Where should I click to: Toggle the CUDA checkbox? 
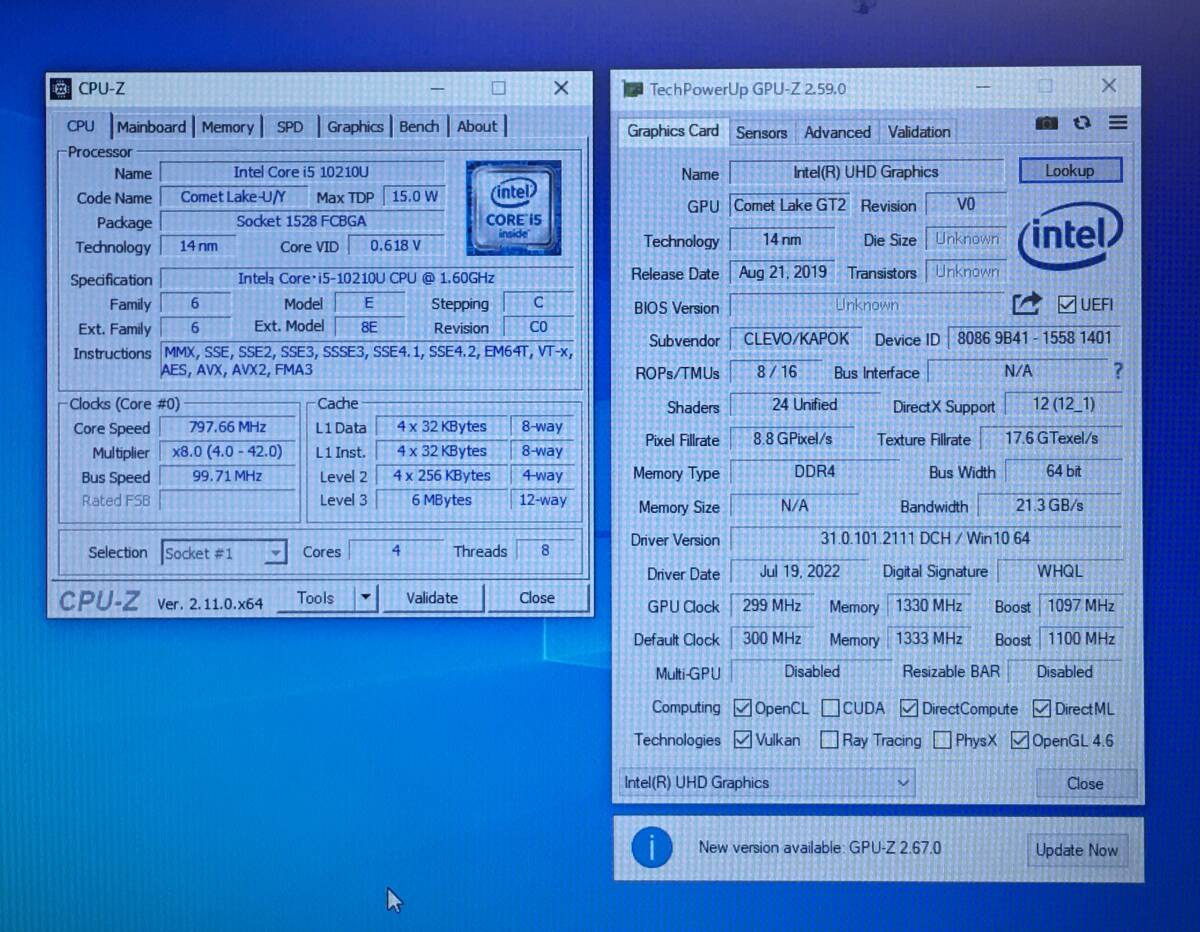(830, 708)
